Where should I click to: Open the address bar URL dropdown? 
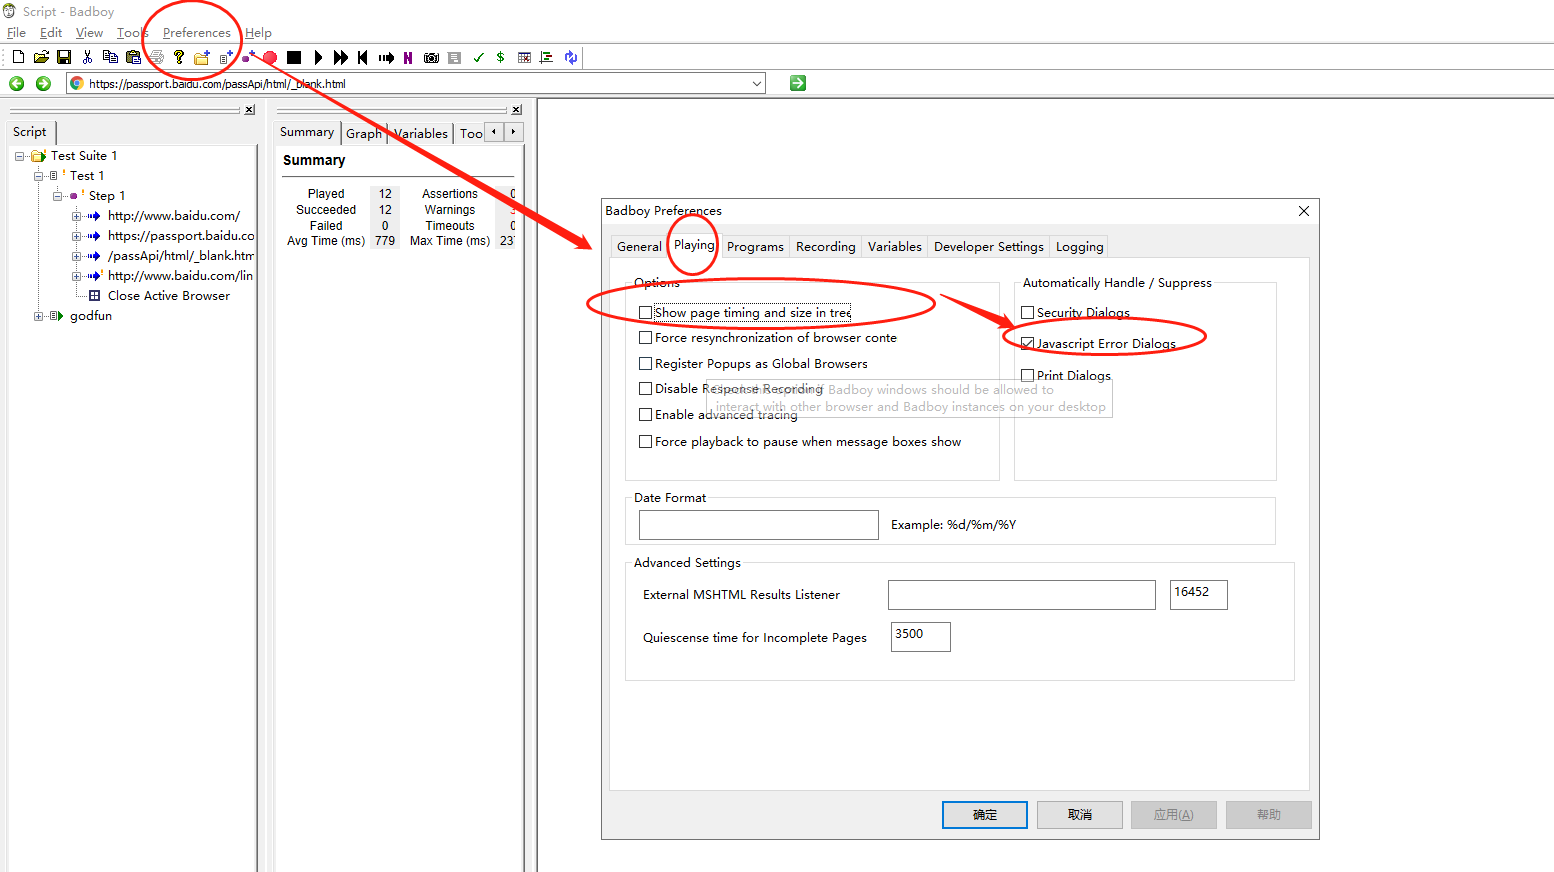757,84
